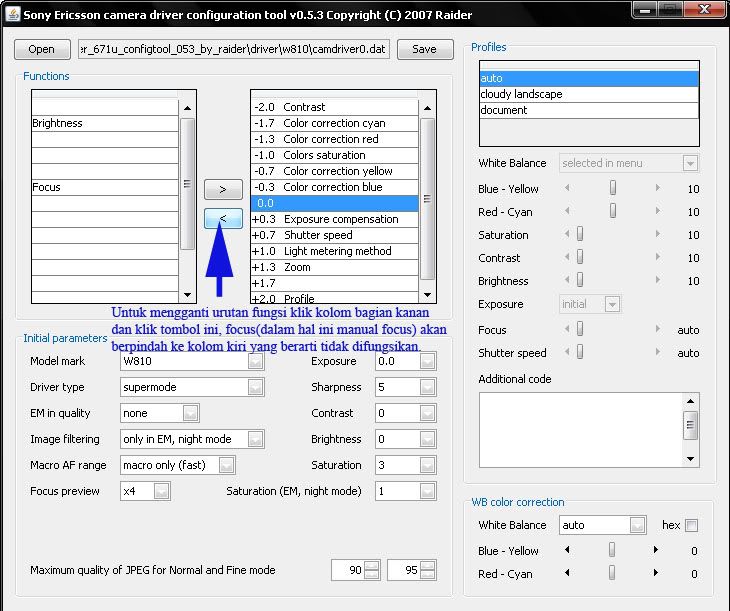
Task: Select Color correction red row
Action: coord(334,139)
